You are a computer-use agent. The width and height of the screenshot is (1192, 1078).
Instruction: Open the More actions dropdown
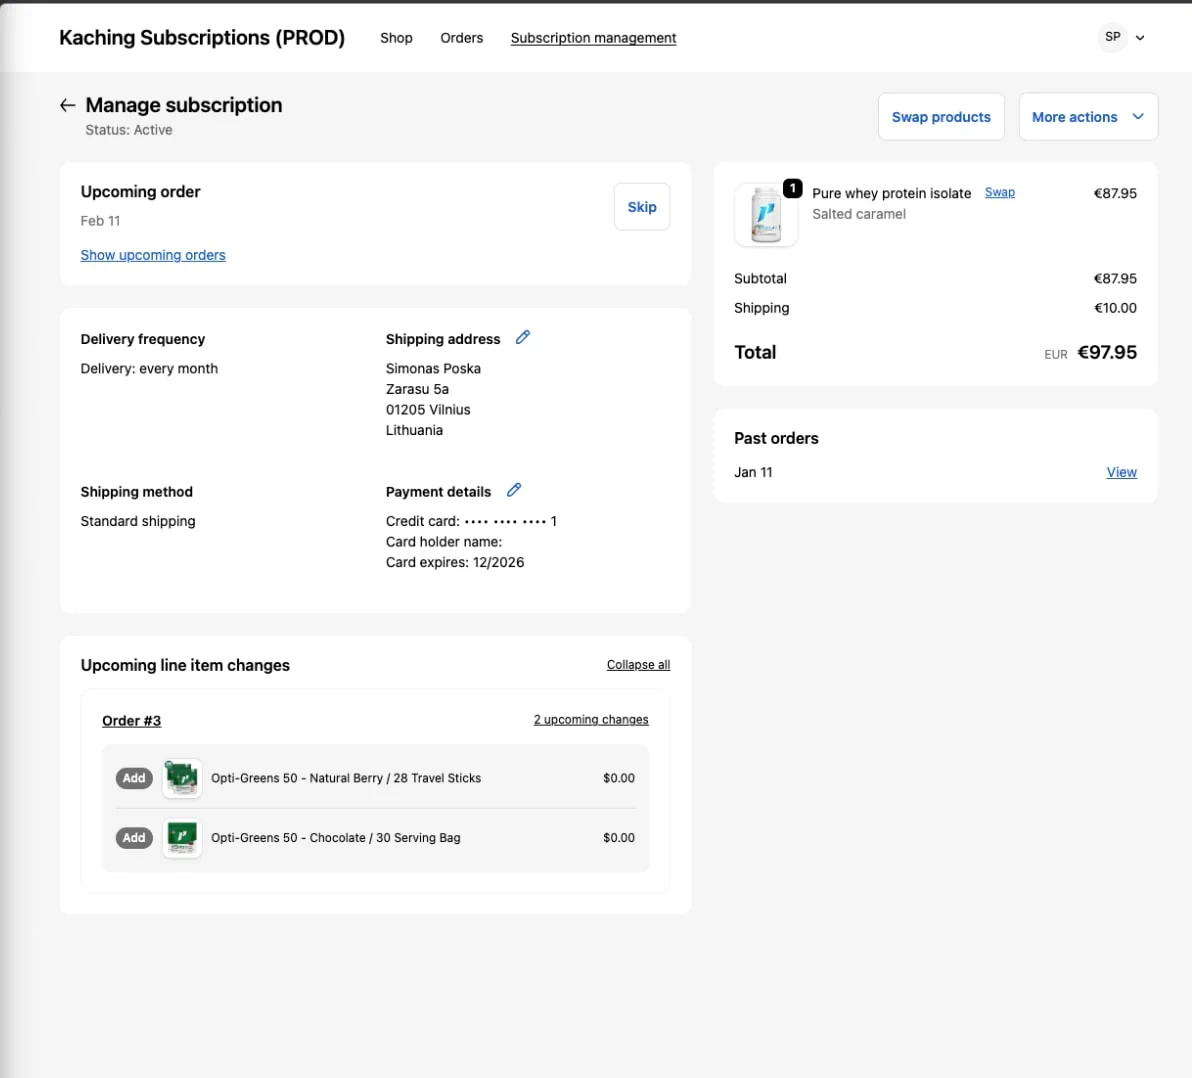[x=1088, y=117]
